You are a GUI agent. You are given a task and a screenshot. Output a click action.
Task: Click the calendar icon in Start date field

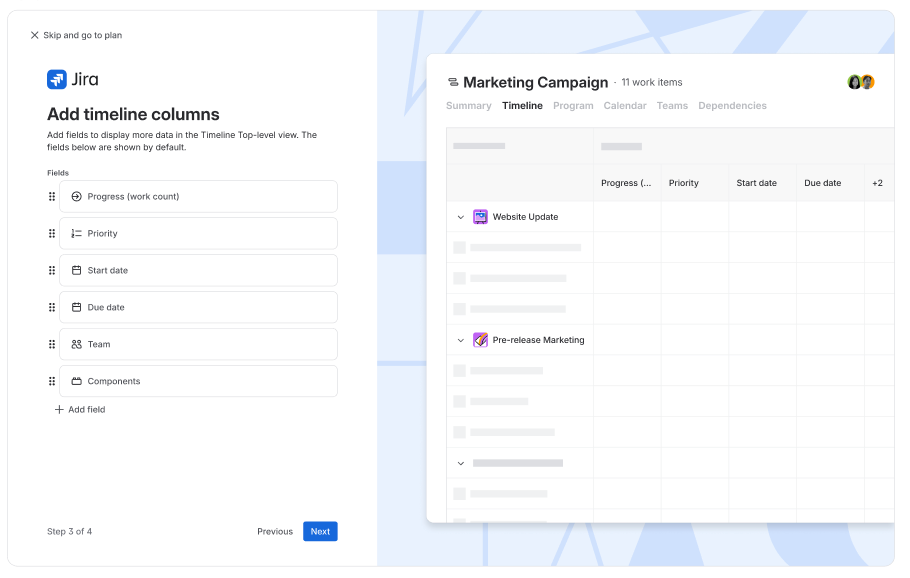76,270
